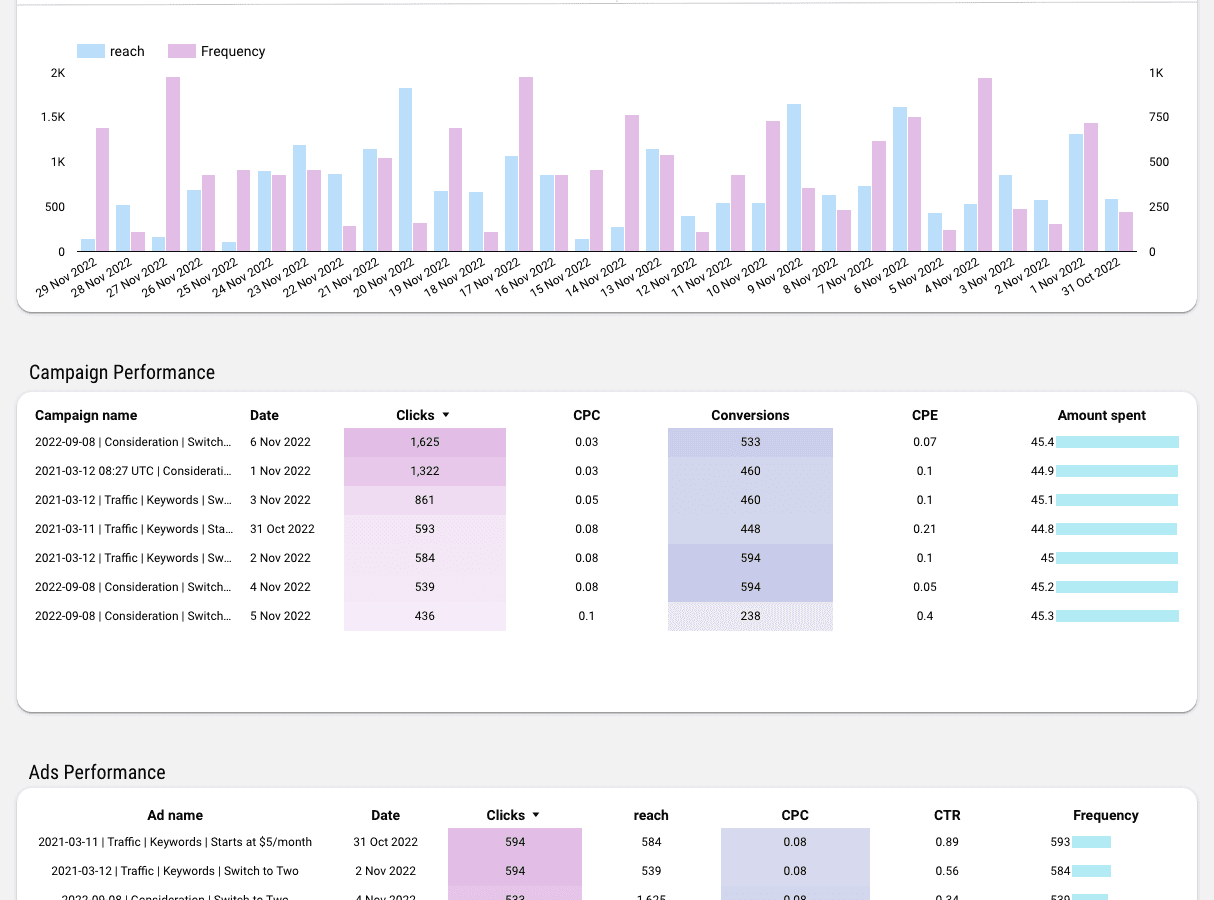The image size is (1214, 900).
Task: Sort by the CPC column header
Action: pos(586,415)
